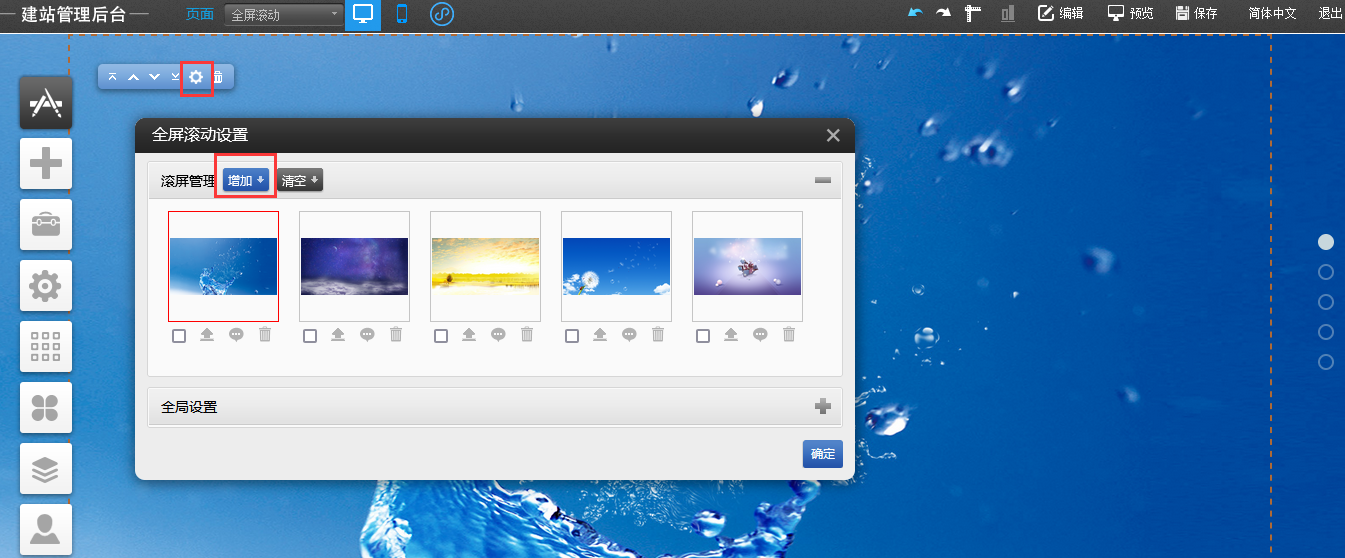Viewport: 1345px width, 558px height.
Task: Redo the last action
Action: coord(943,13)
